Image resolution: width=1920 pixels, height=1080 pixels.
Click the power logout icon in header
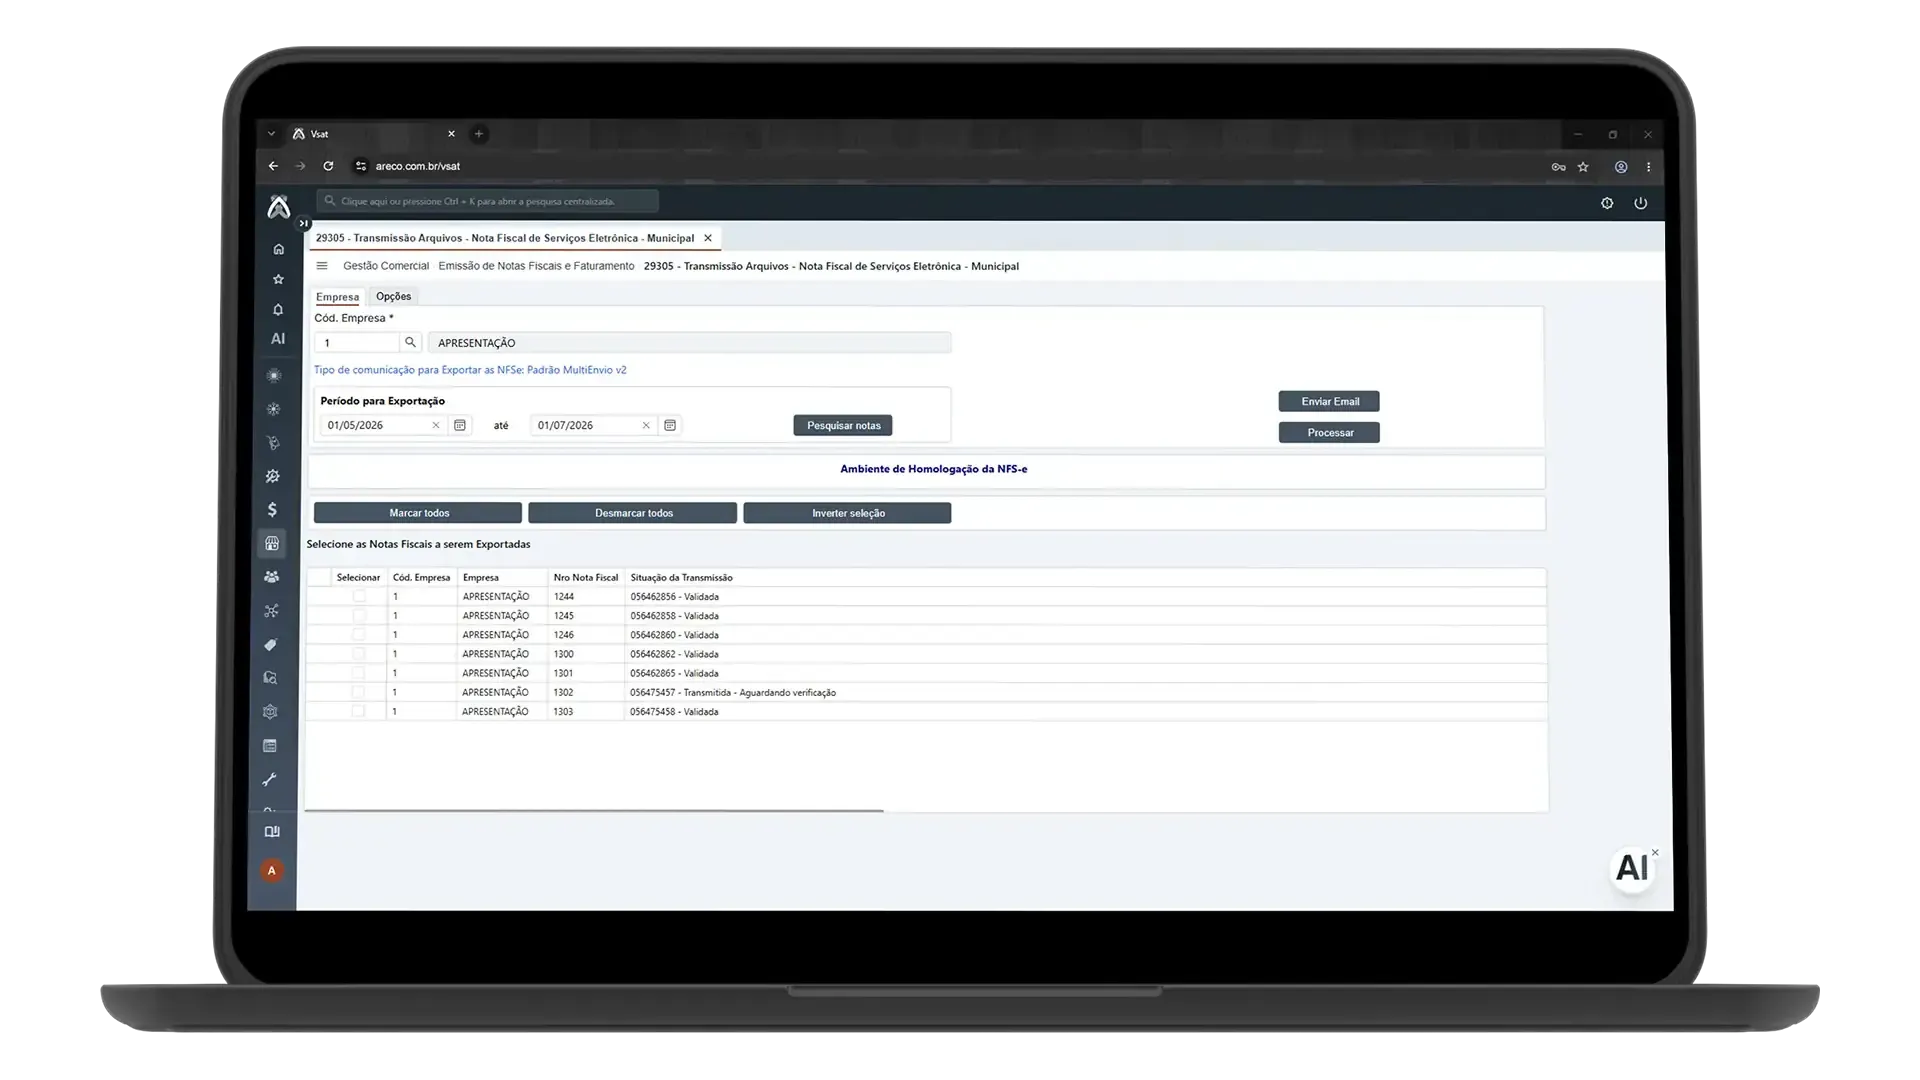(x=1641, y=203)
